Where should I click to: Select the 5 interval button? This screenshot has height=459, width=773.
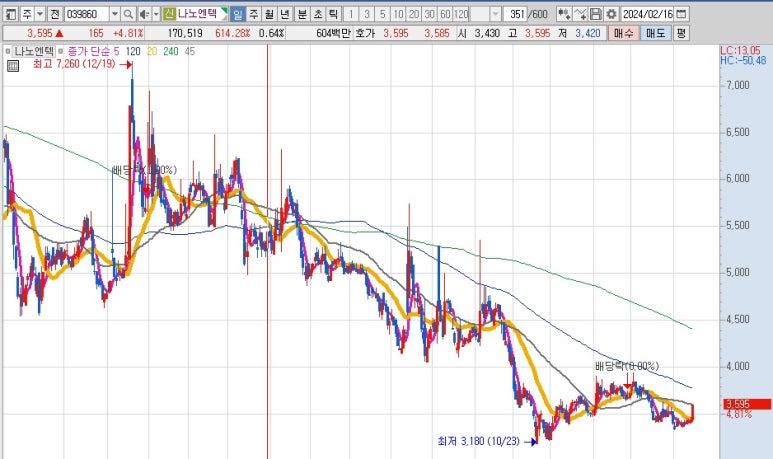click(x=383, y=14)
